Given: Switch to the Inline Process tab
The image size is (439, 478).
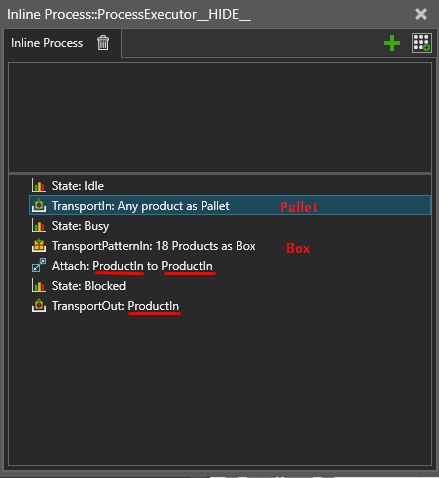Looking at the screenshot, I should pyautogui.click(x=47, y=43).
